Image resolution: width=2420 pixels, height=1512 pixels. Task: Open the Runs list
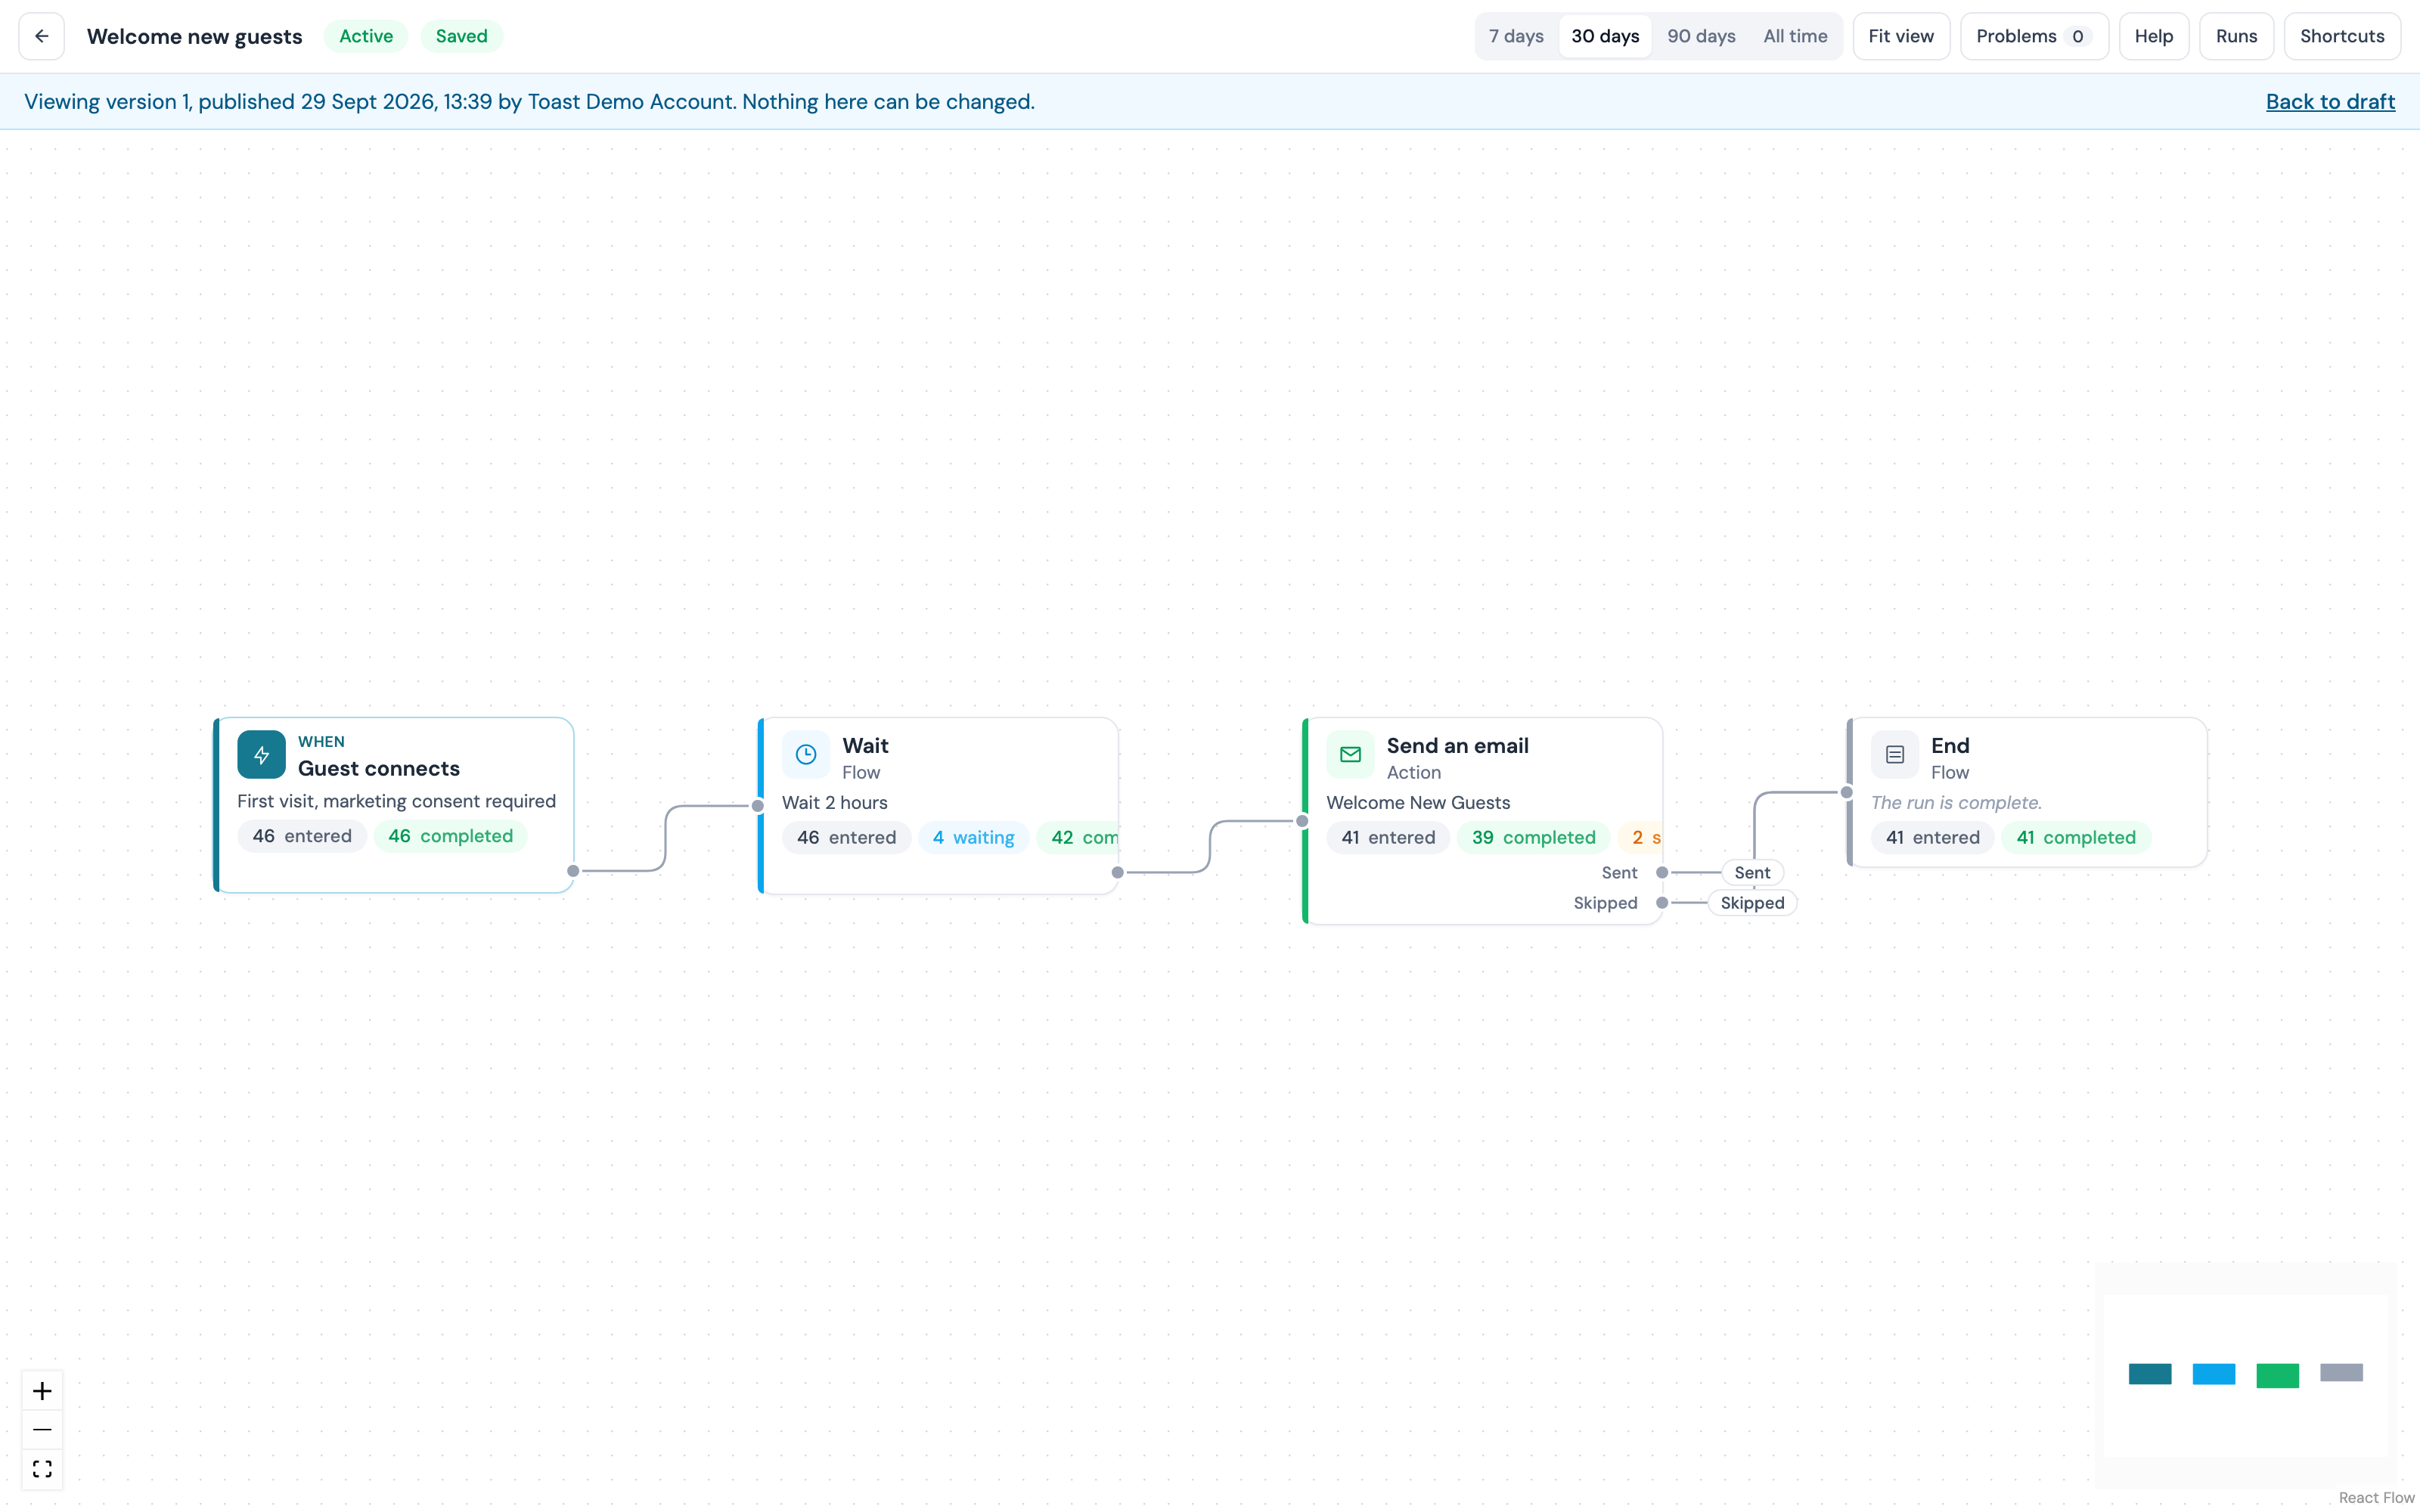2236,36
